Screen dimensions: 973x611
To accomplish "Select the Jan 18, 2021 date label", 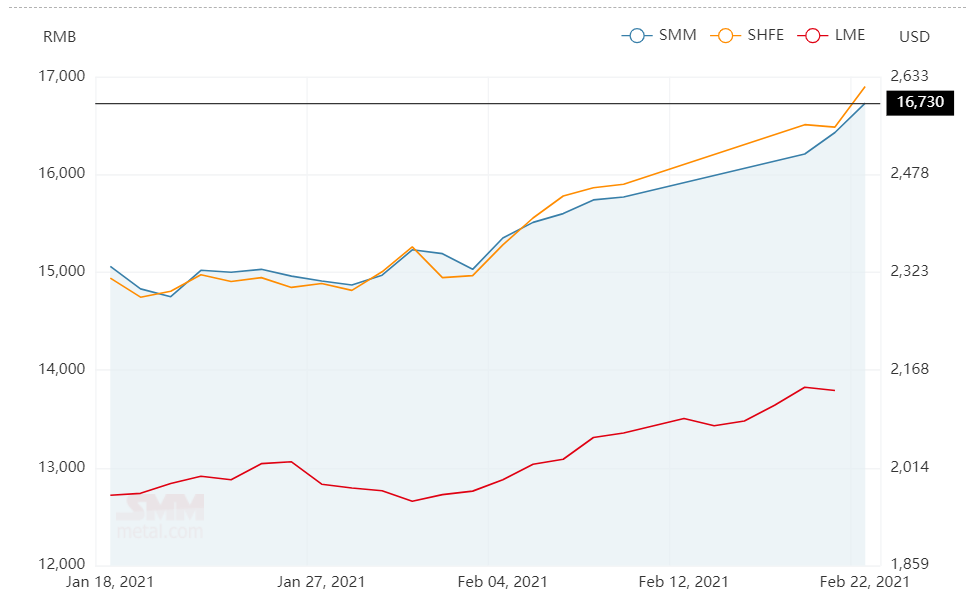I will pyautogui.click(x=110, y=582).
